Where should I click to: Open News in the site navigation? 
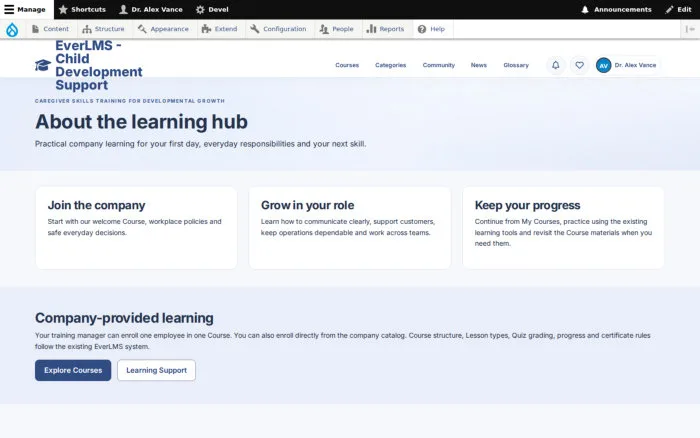479,65
